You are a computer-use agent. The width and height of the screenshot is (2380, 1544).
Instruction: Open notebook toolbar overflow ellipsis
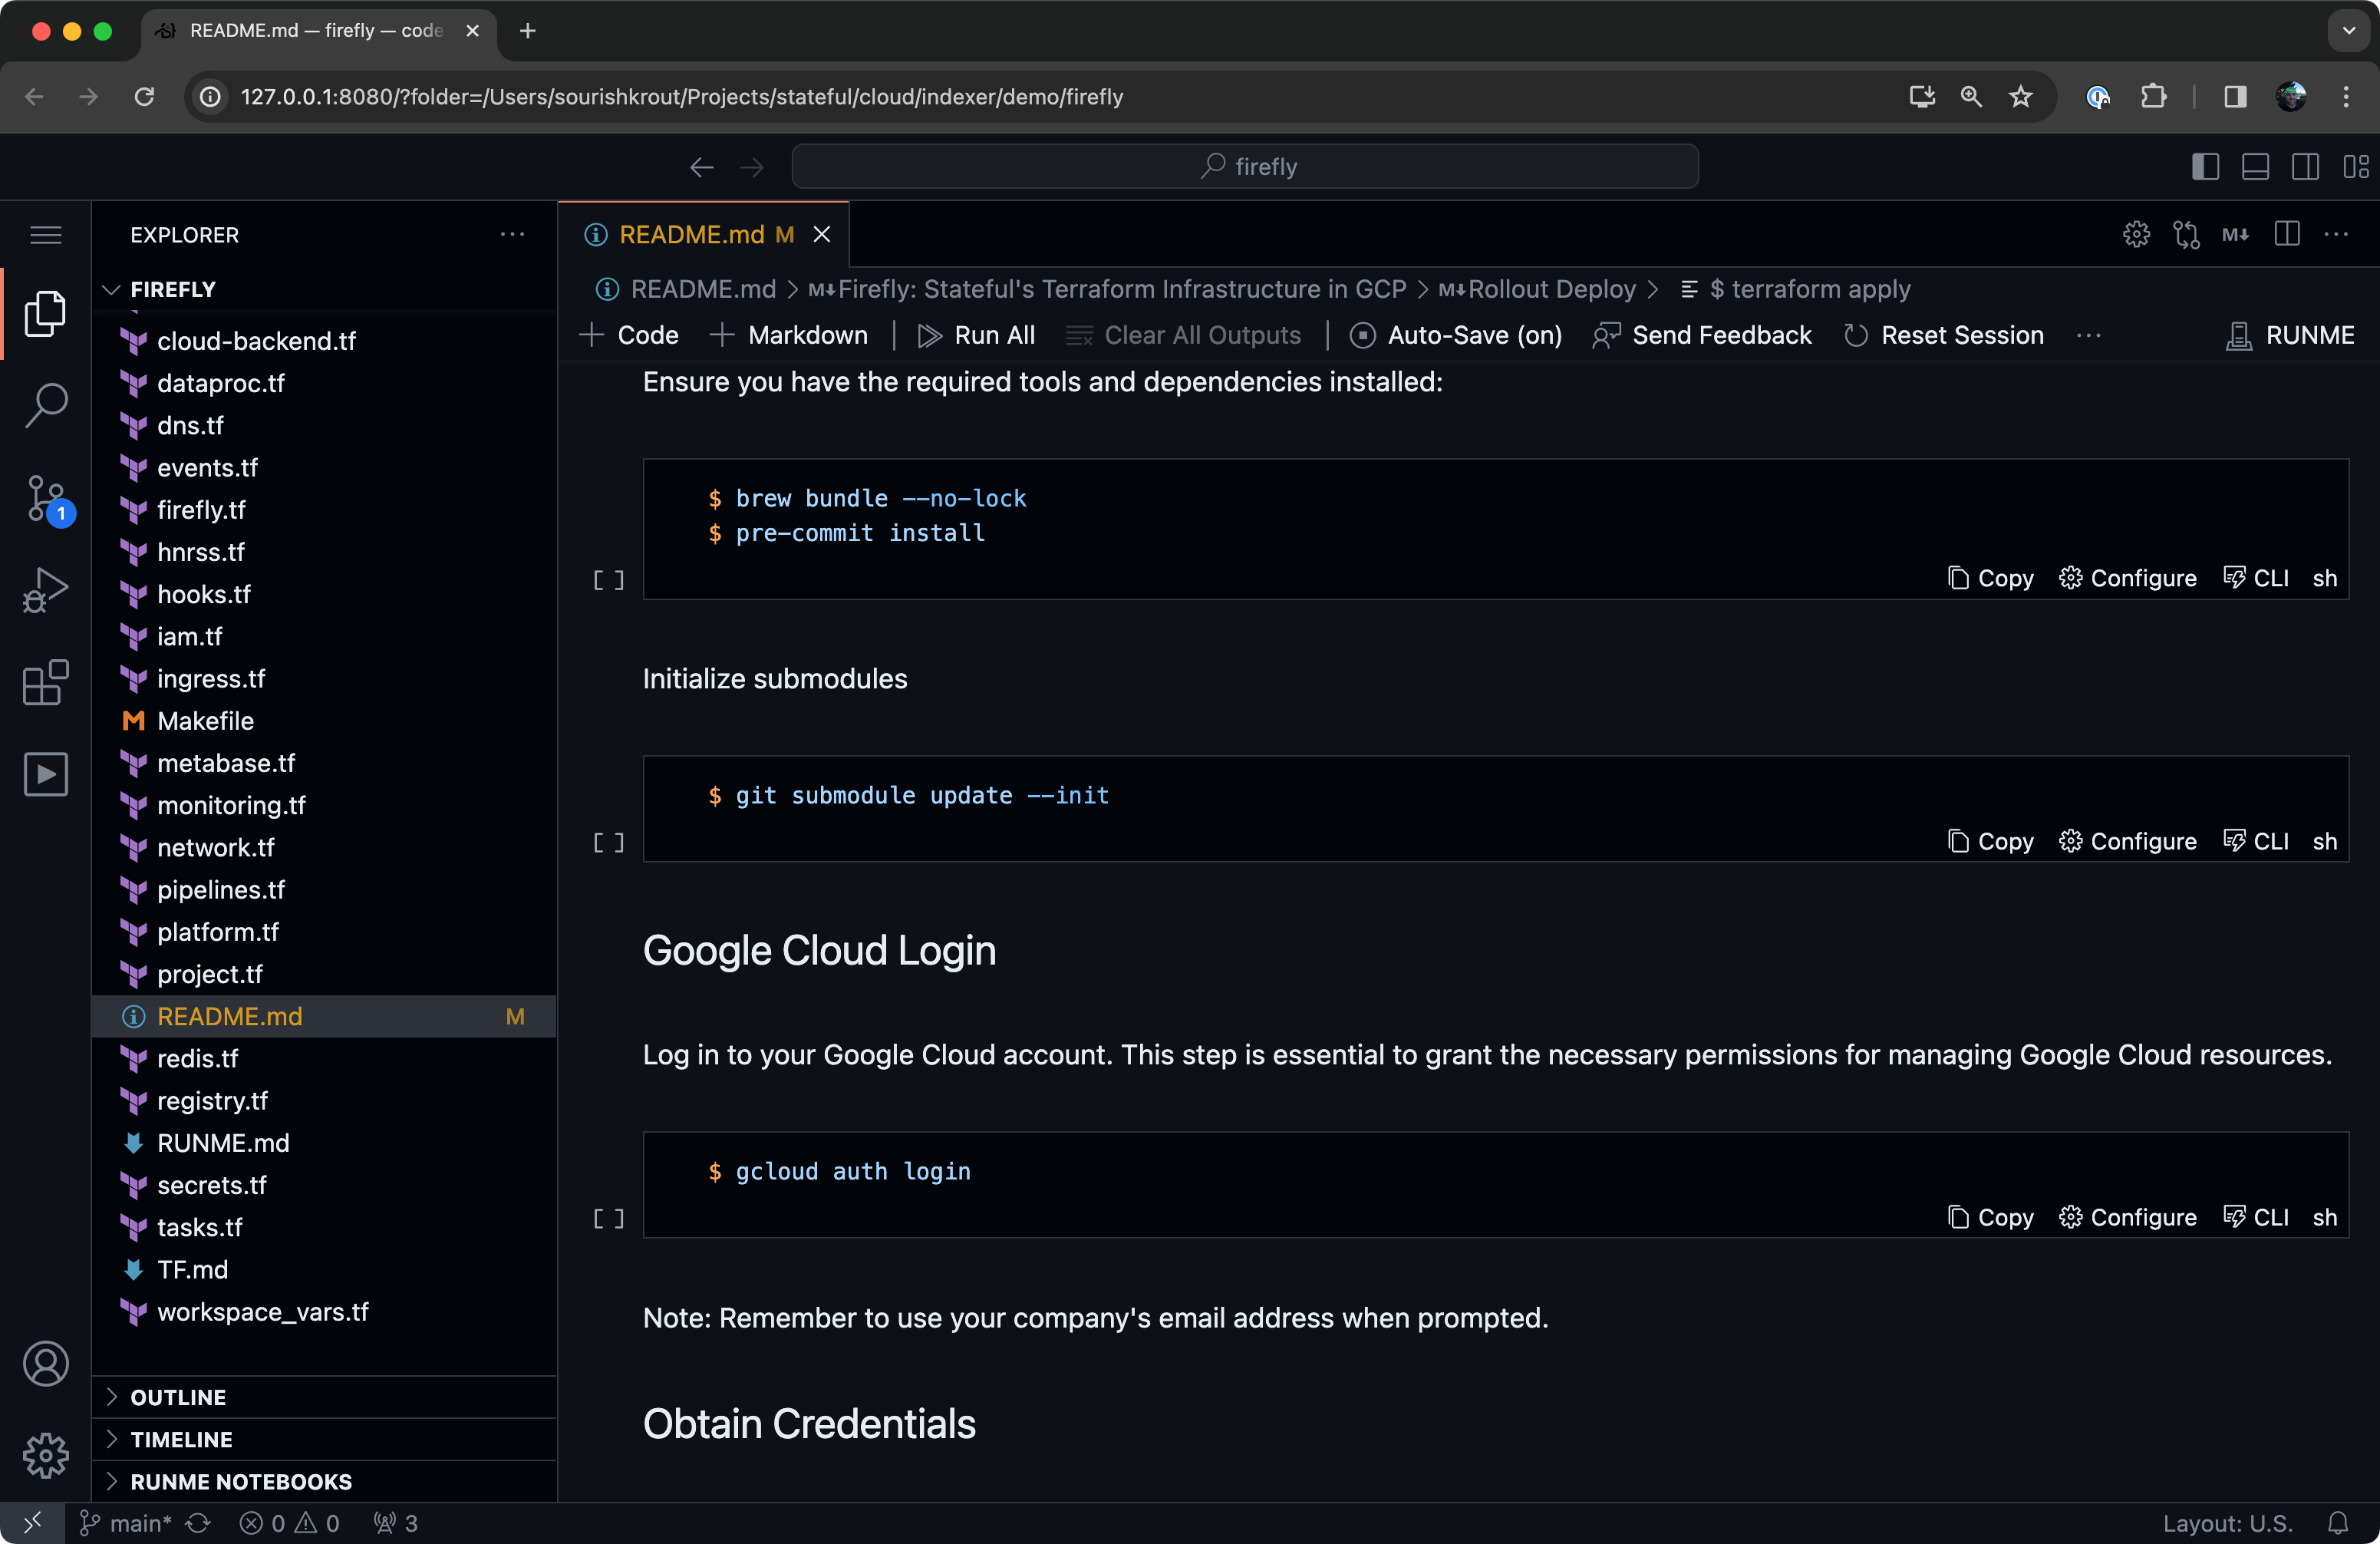pyautogui.click(x=2088, y=335)
